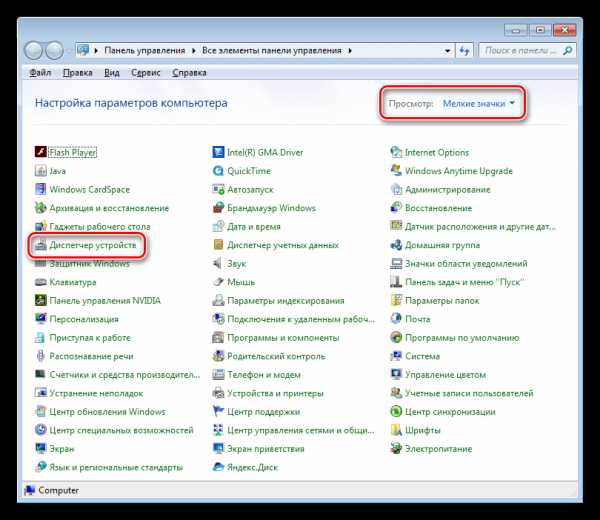Click Панель управления breadcrumb segment
The image size is (600, 520).
145,51
